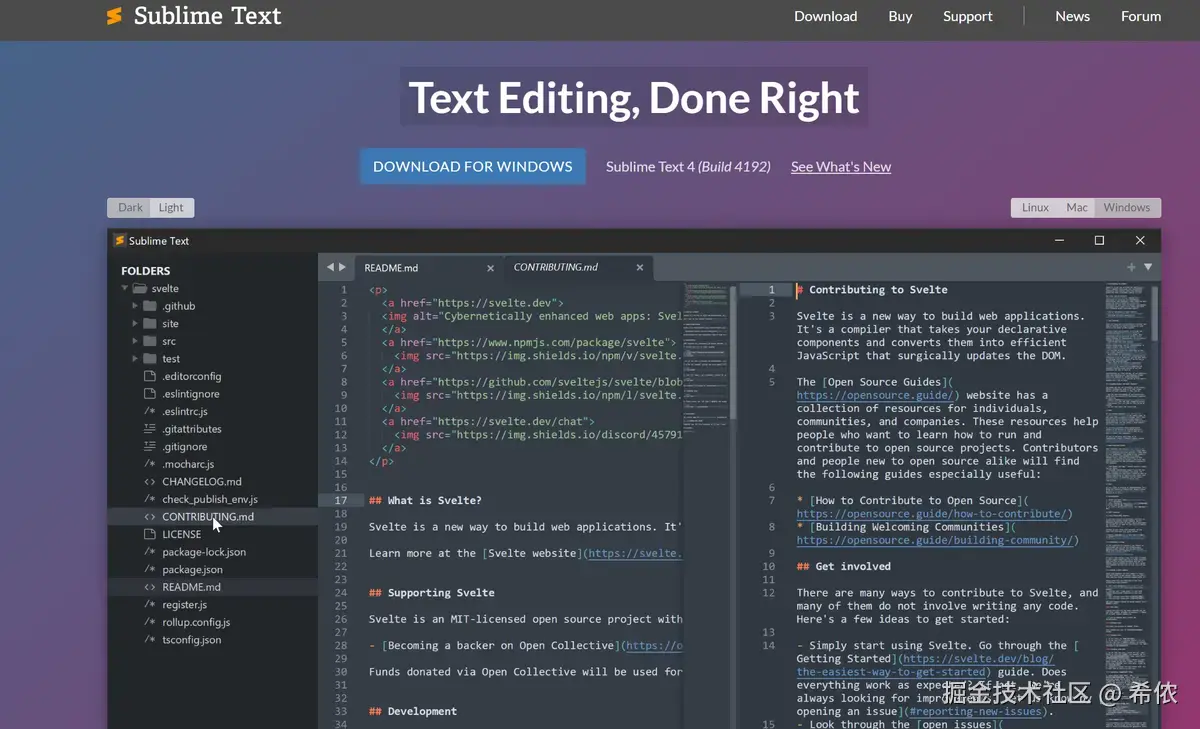The image size is (1200, 729).
Task: Click the code icon beside package.json
Action: coord(150,570)
